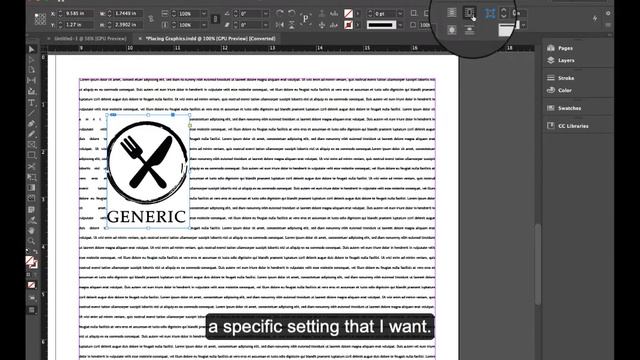Screen dimensions: 640x360
Task: Open the stroke weight dropdown
Action: point(400,13)
